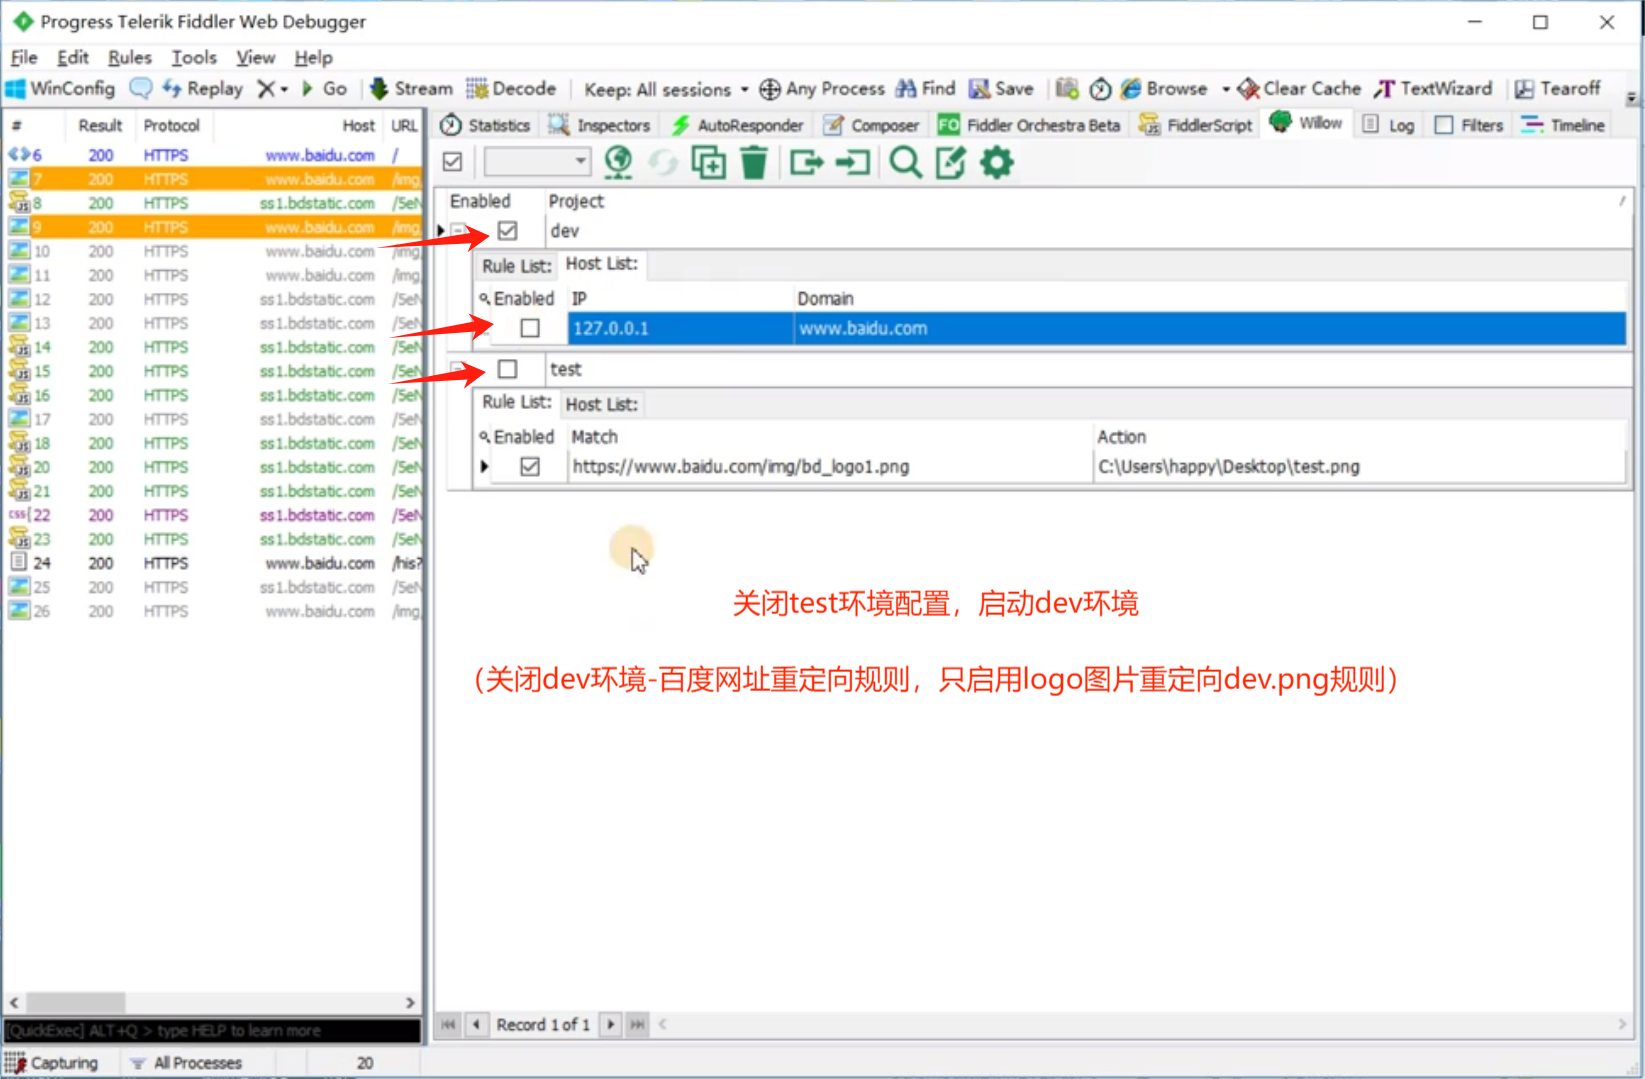Open the TextWizard tool
This screenshot has width=1645, height=1079.
[1433, 89]
